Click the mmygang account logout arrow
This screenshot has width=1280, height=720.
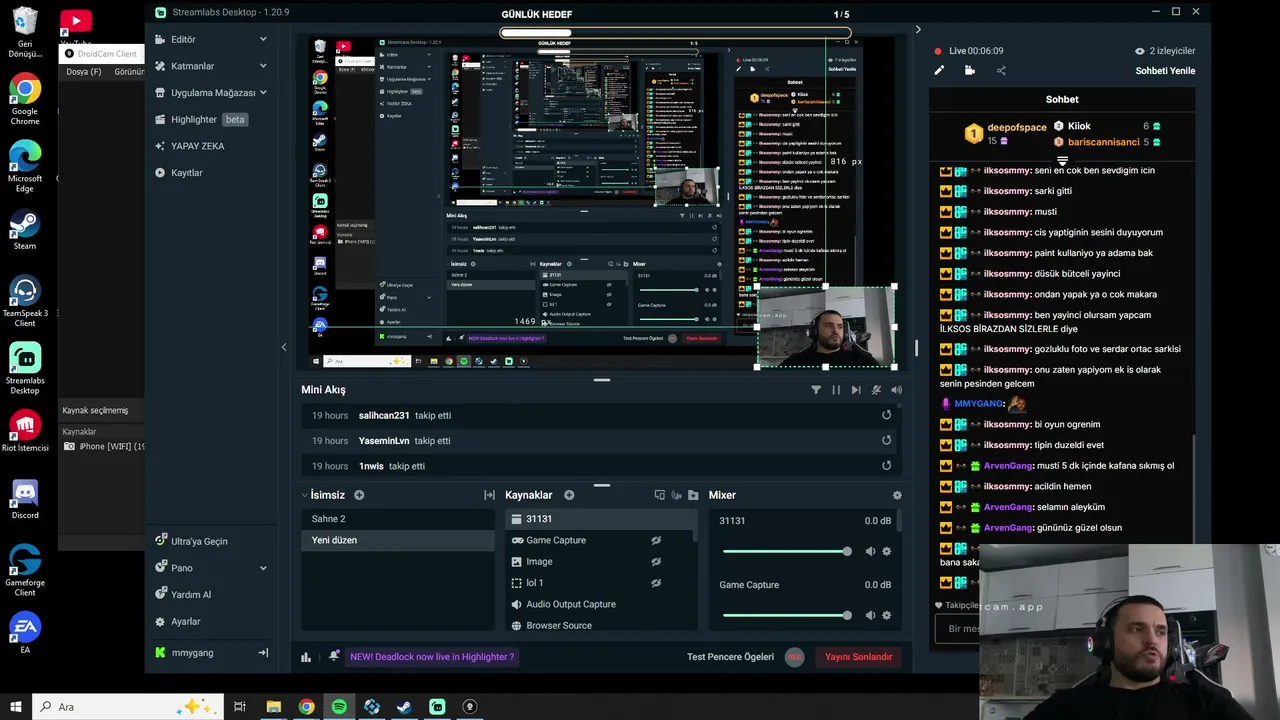pyautogui.click(x=263, y=653)
